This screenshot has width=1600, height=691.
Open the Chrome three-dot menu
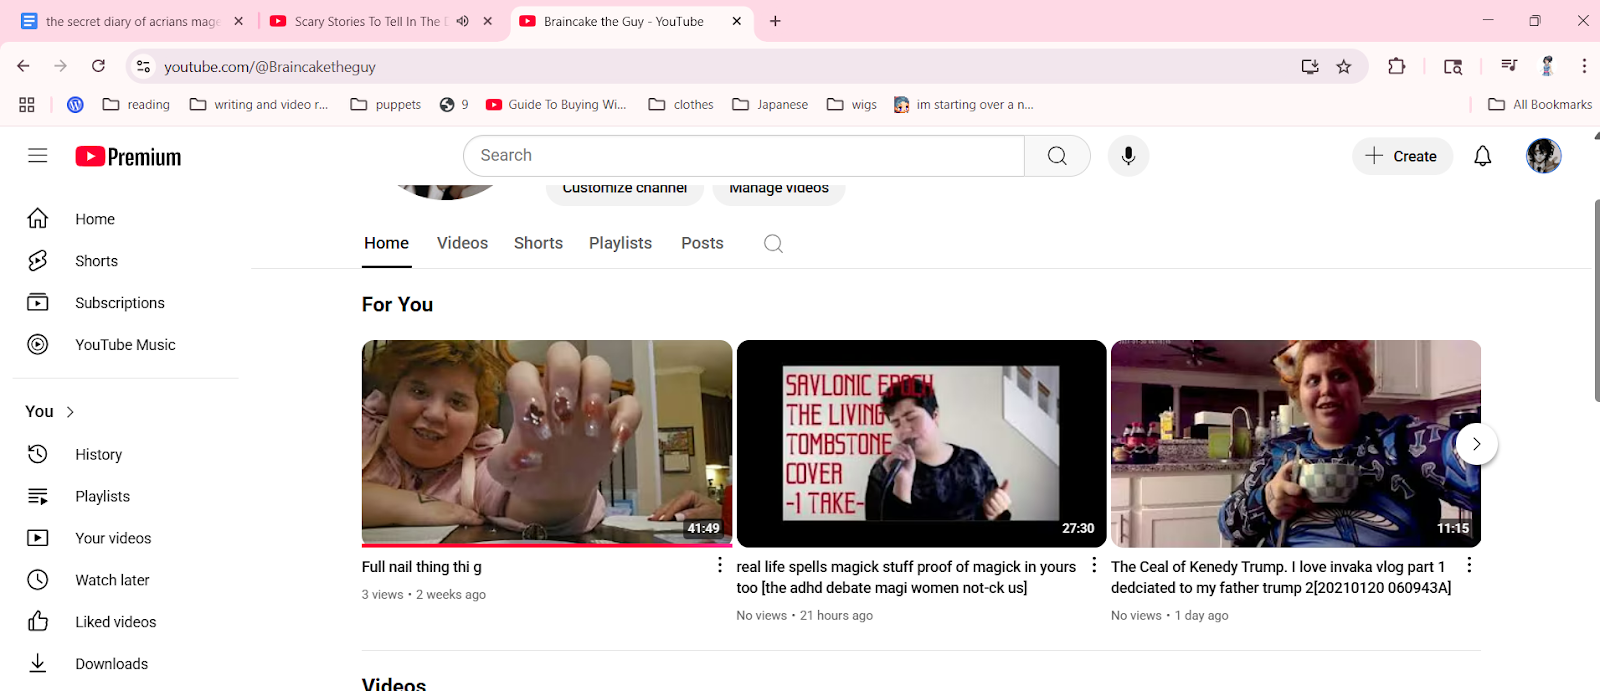[1584, 66]
